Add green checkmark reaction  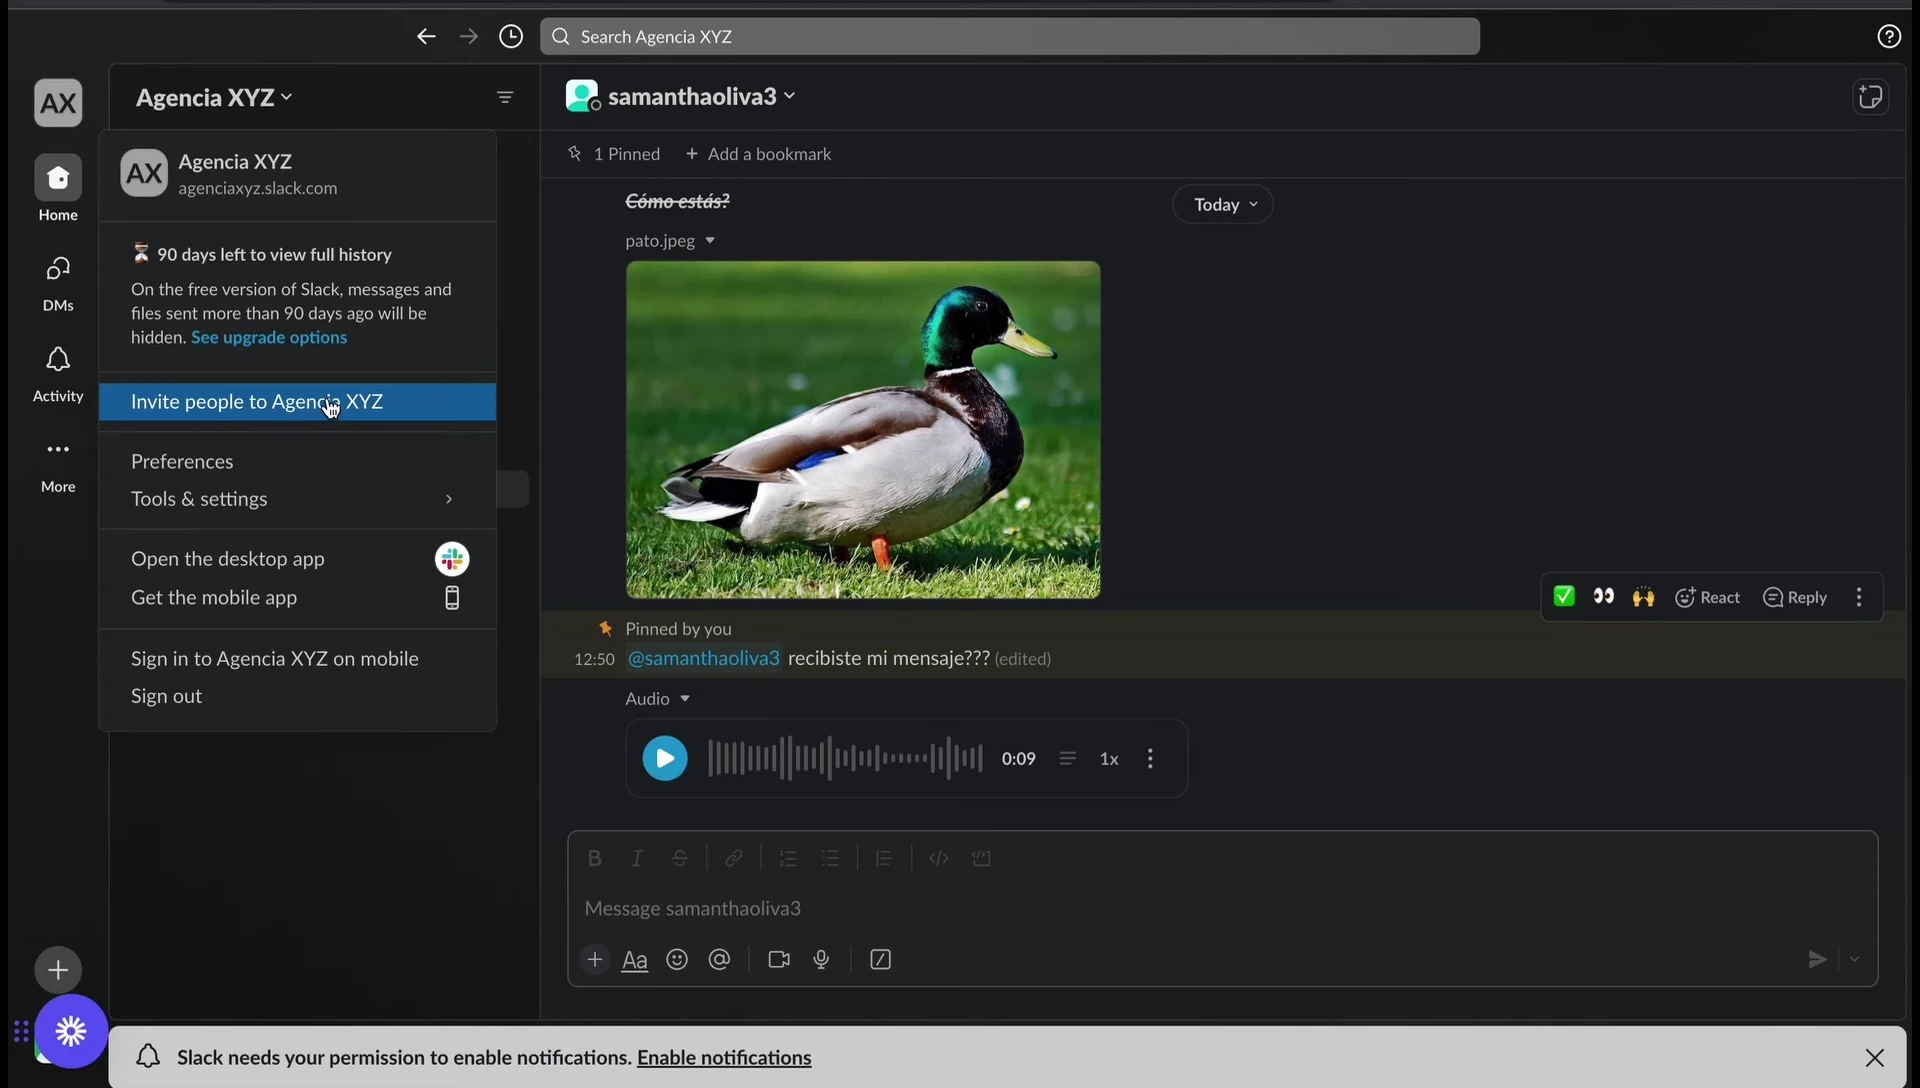1564,597
